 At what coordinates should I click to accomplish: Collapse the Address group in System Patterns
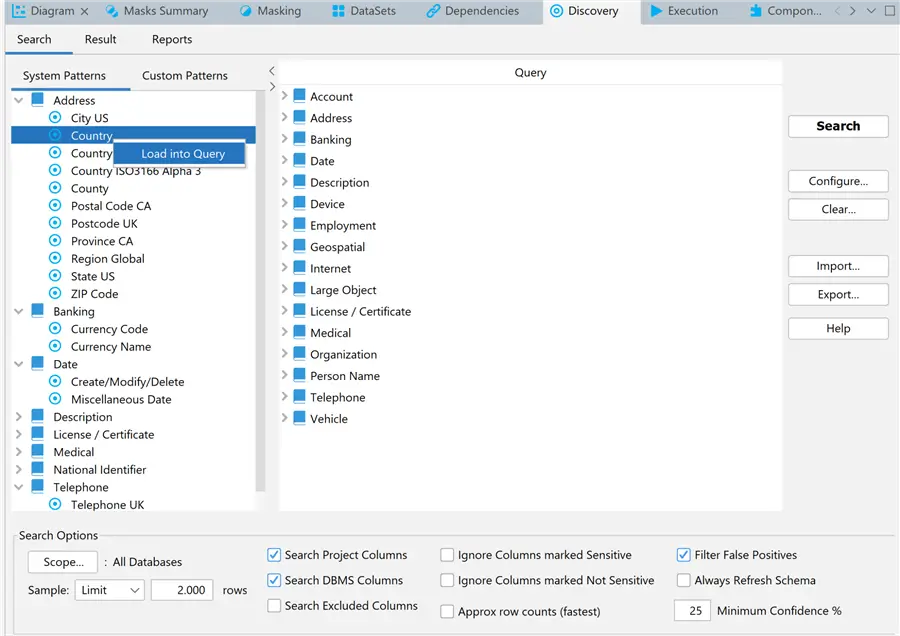[19, 100]
